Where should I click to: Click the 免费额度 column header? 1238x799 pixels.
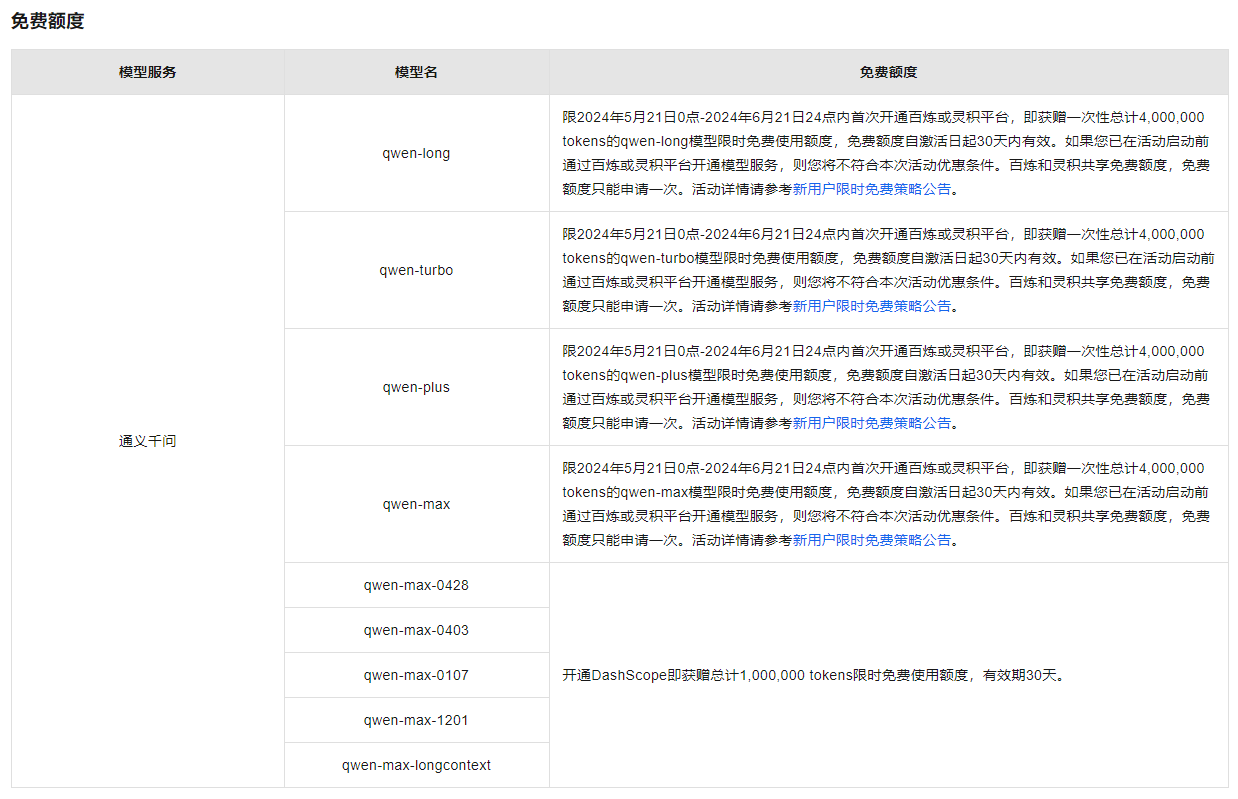coord(889,72)
